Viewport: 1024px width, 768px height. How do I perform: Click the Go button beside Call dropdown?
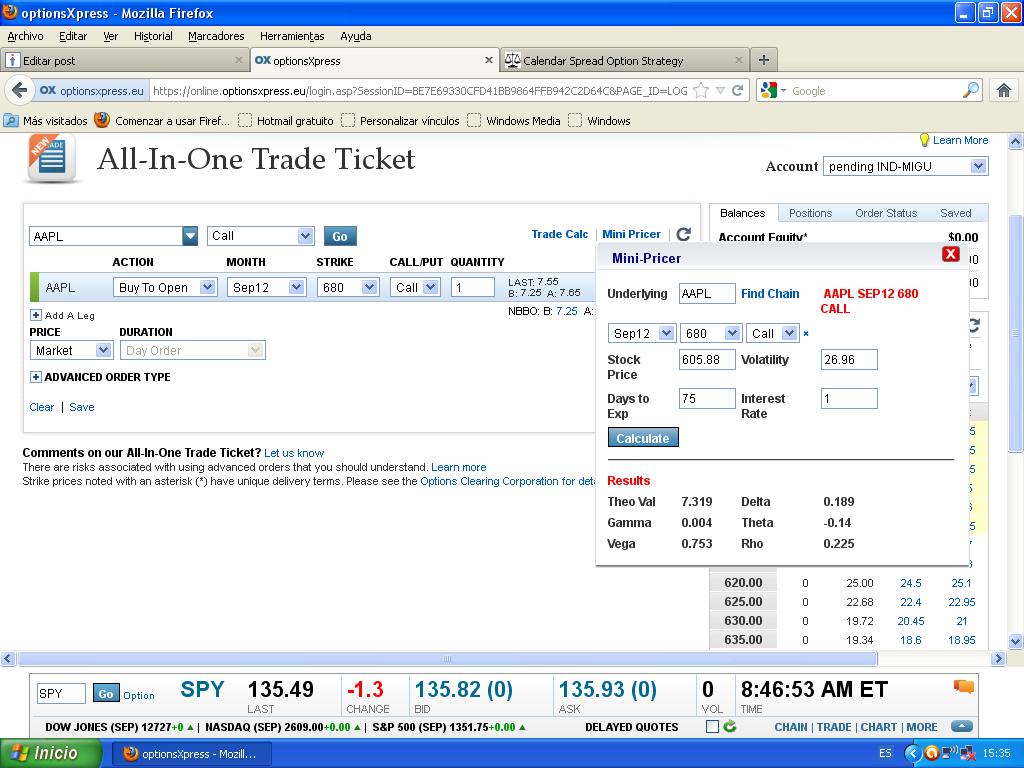pos(340,236)
